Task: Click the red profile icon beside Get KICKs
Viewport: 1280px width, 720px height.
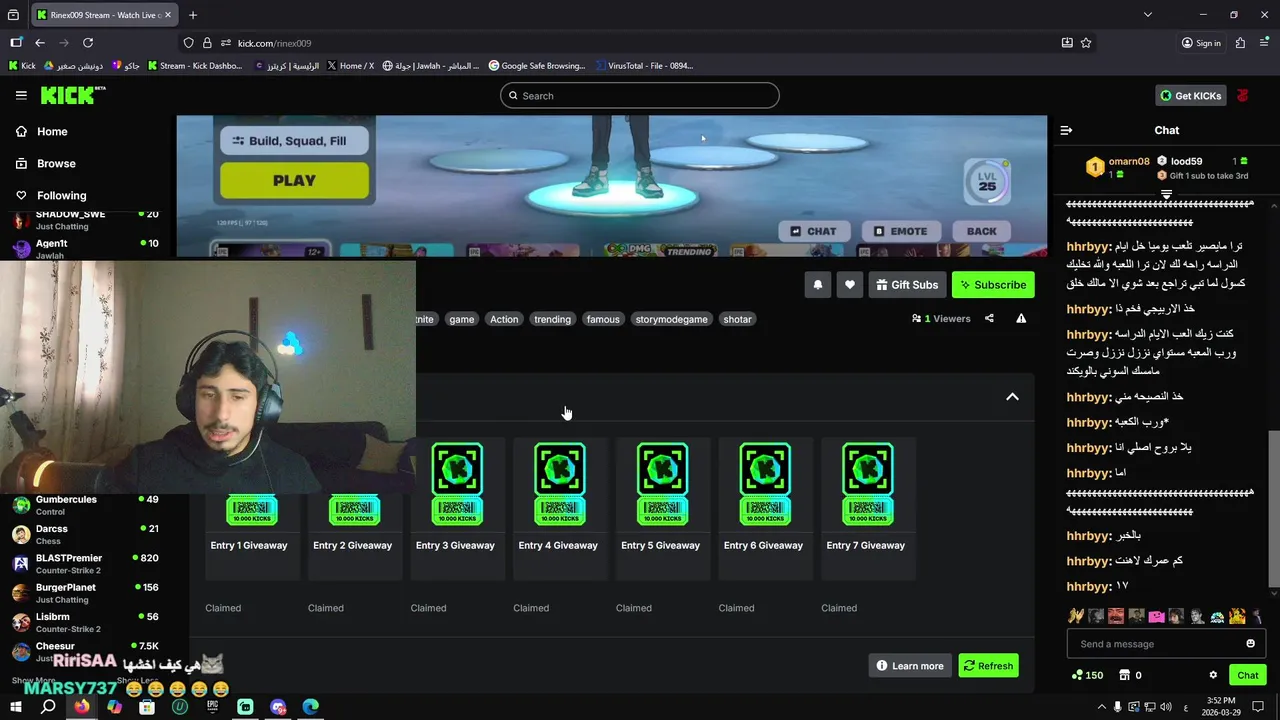Action: 1243,96
